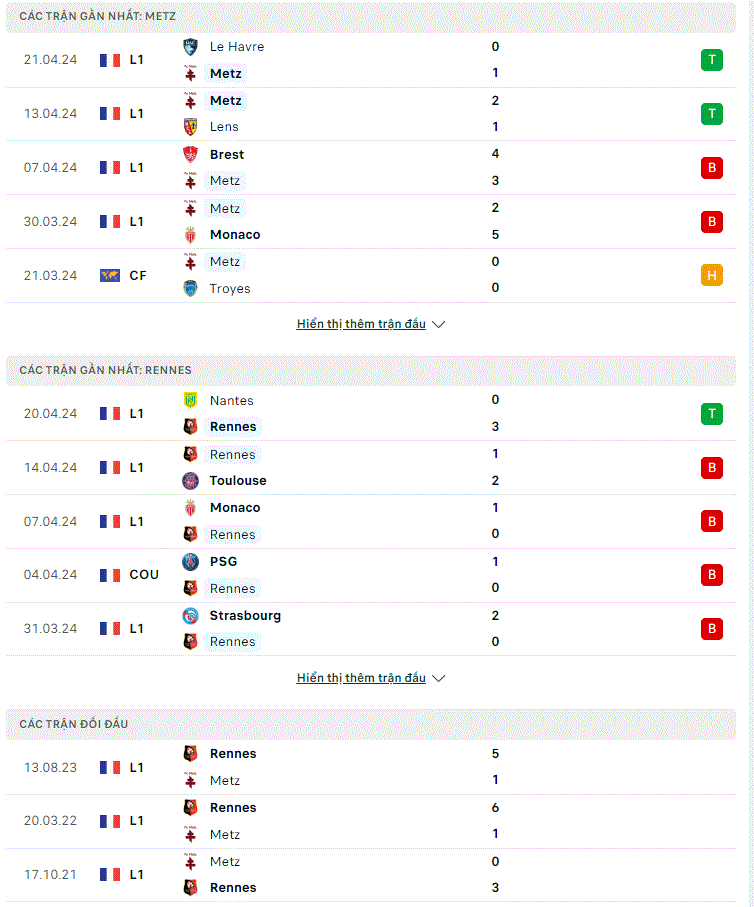Click the Nantes club crest
The width and height of the screenshot is (754, 907).
tap(190, 400)
